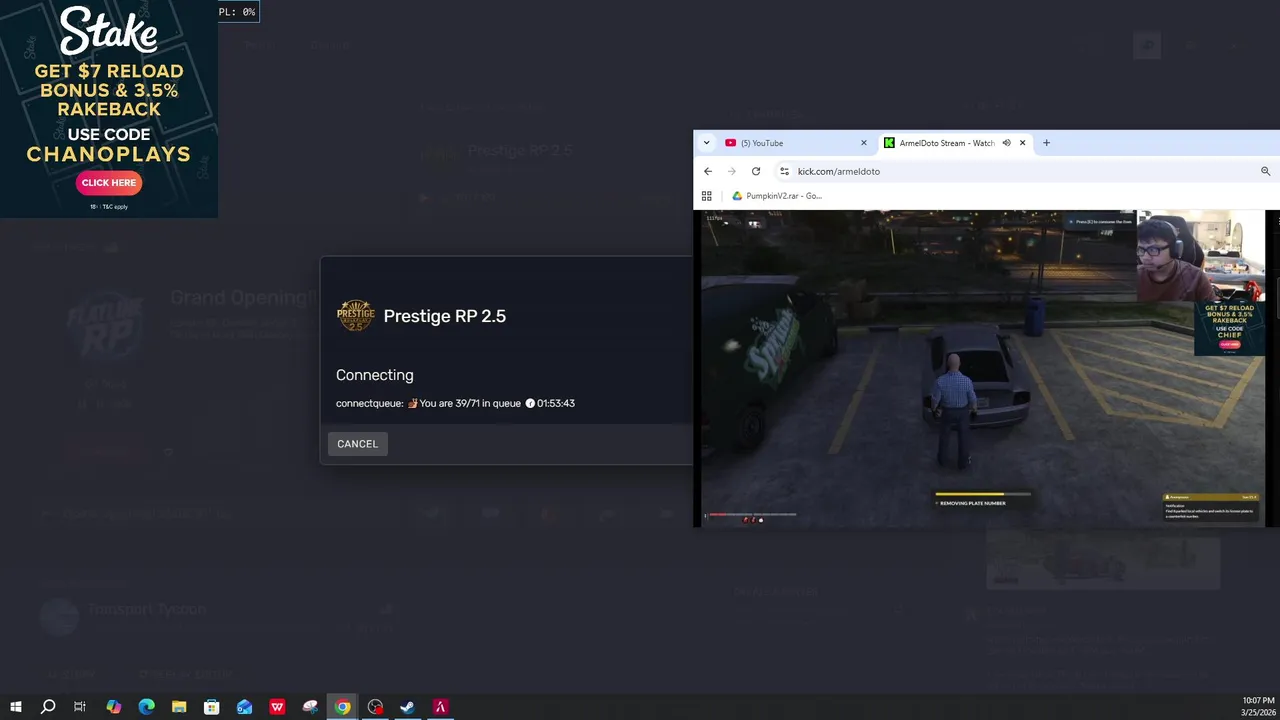View site information for kick.com
Image resolution: width=1280 pixels, height=720 pixels.
pos(784,171)
